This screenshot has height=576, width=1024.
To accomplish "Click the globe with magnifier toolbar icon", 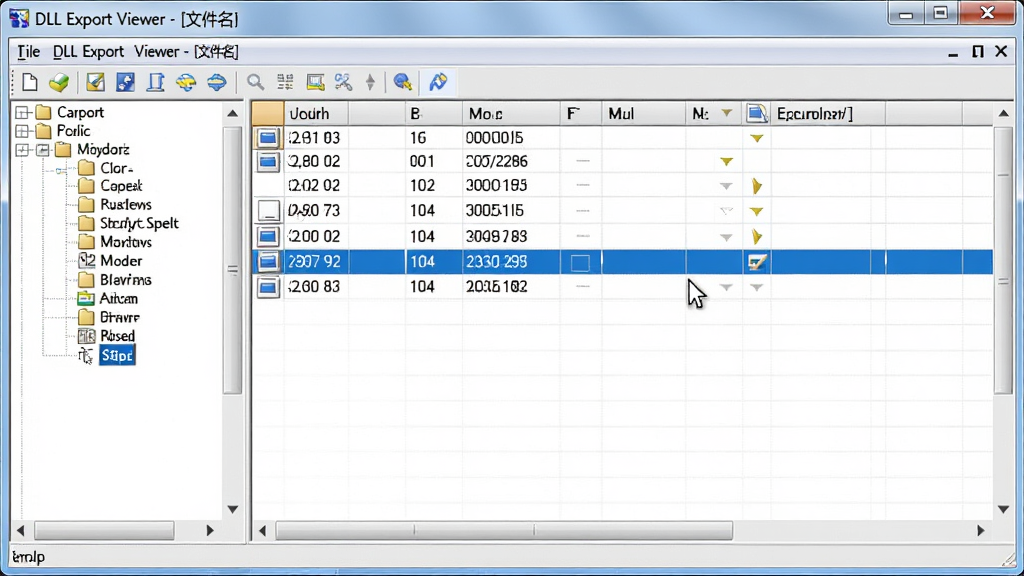I will pos(403,82).
